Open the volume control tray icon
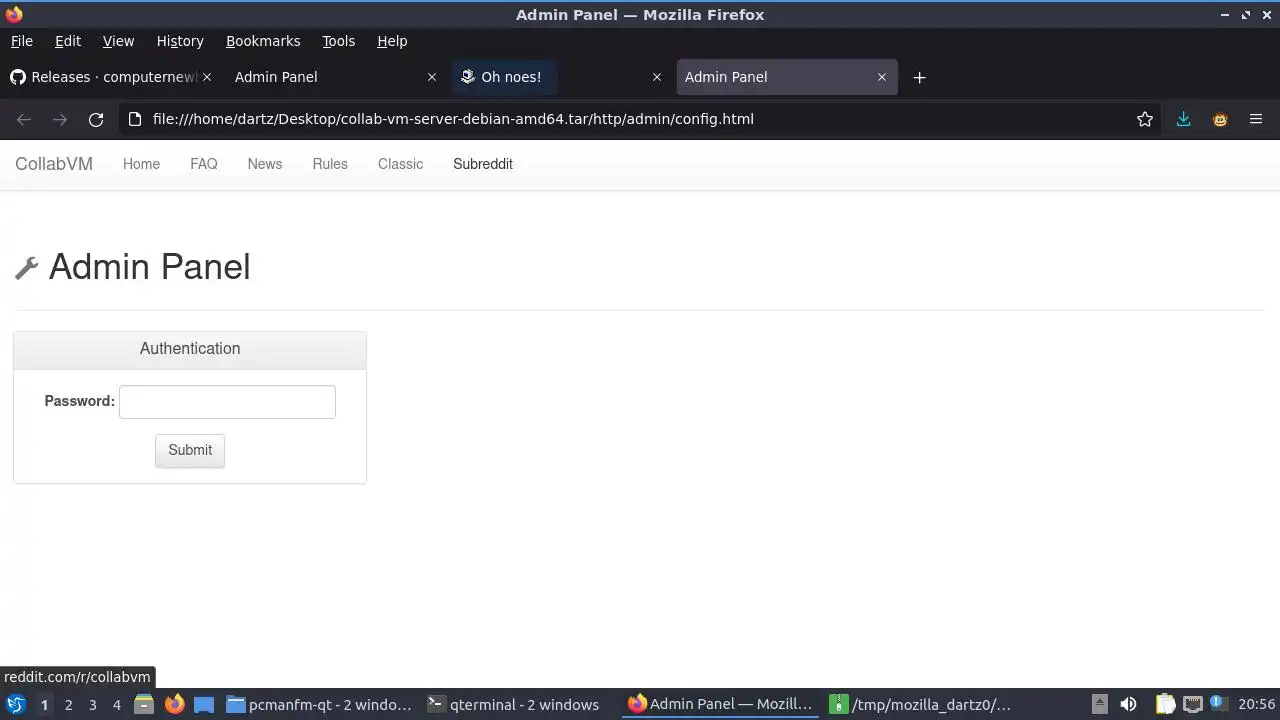1280x720 pixels. (1128, 705)
